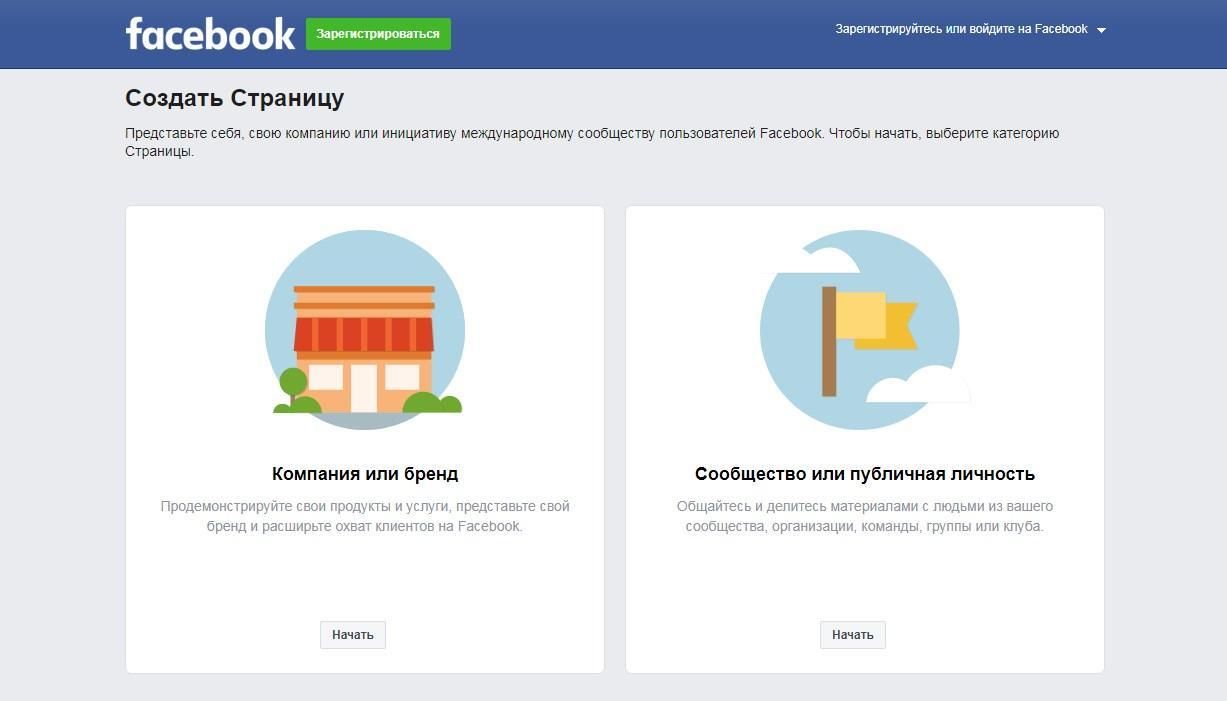Click the Создать Страницу heading
Image resolution: width=1227 pixels, height=701 pixels.
[235, 98]
